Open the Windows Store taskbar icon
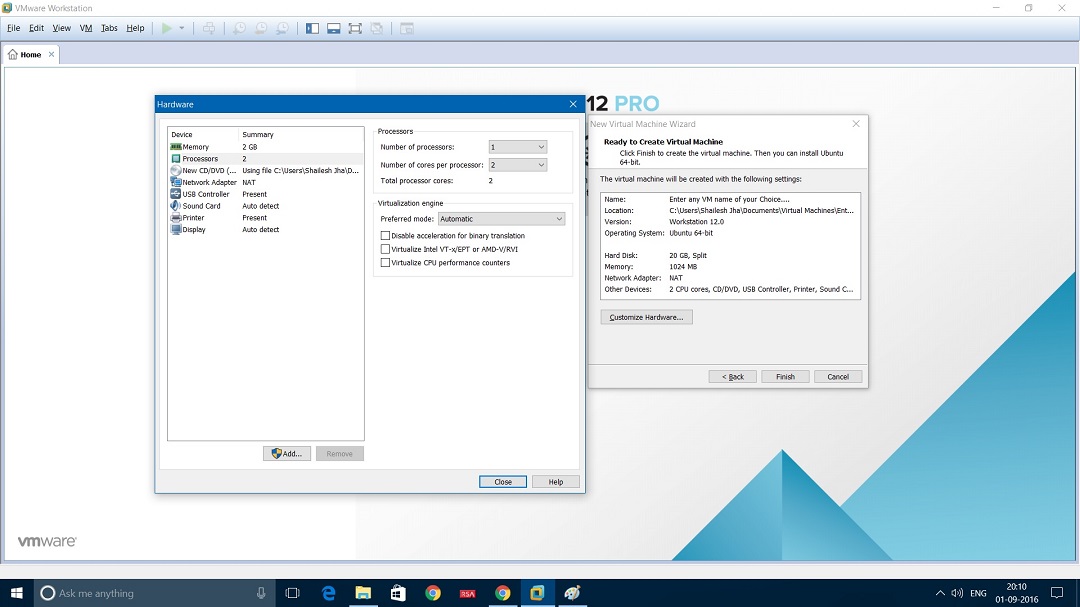Image resolution: width=1080 pixels, height=607 pixels. click(398, 593)
